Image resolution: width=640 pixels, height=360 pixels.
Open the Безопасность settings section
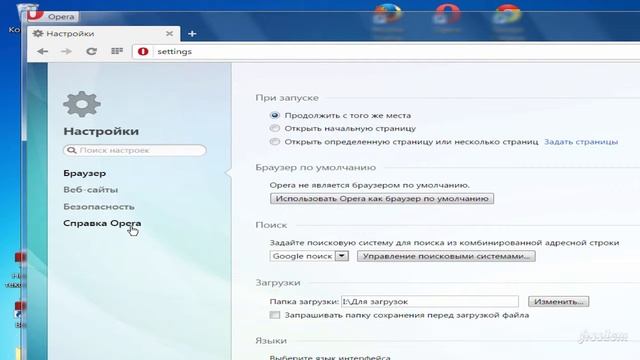coord(99,207)
